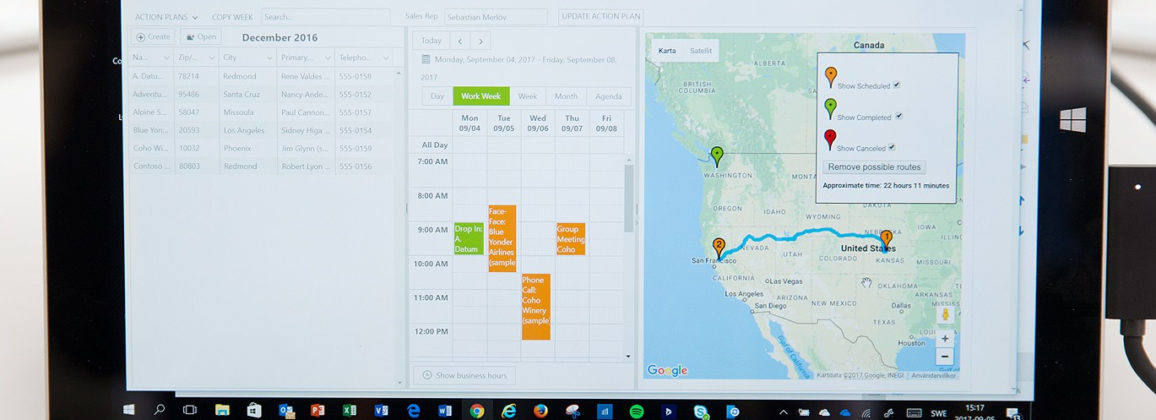Open the Drop In: A. Datum appointment
The width and height of the screenshot is (1156, 420).
coord(469,239)
